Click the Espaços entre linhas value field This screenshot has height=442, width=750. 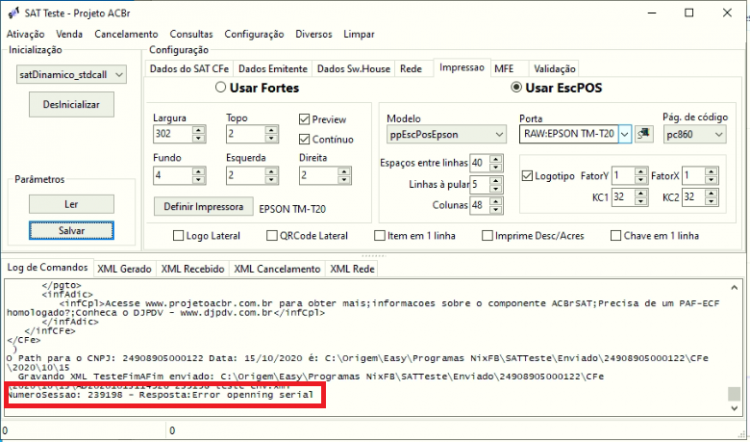(480, 163)
